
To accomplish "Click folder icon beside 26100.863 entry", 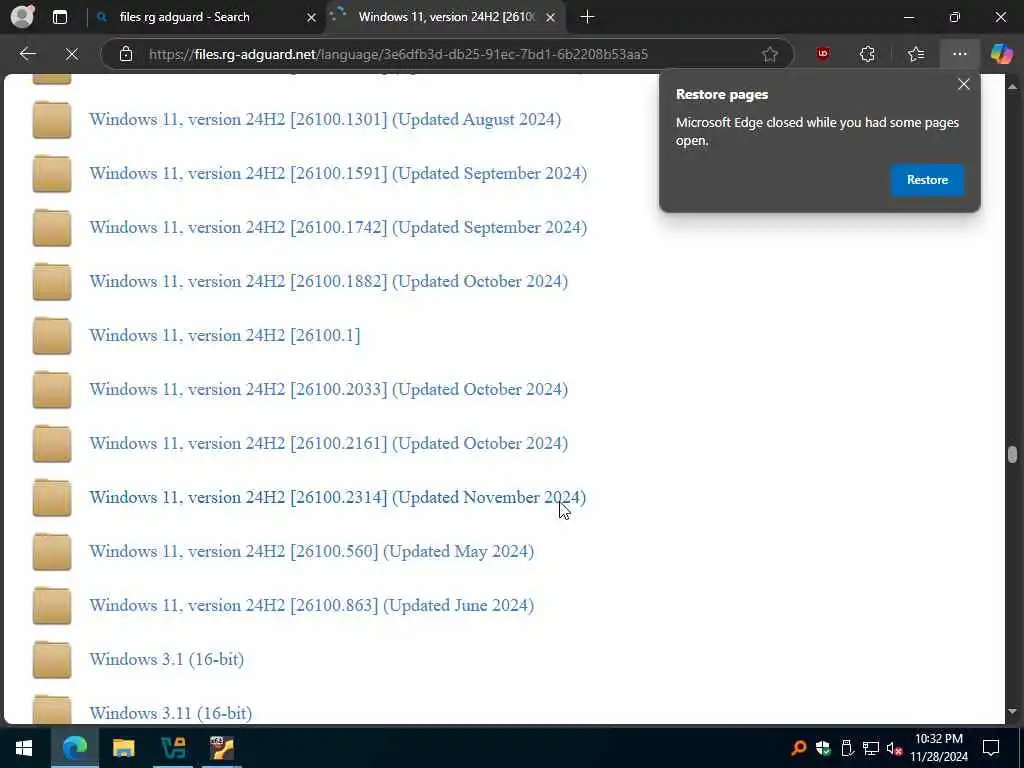I will tap(52, 605).
